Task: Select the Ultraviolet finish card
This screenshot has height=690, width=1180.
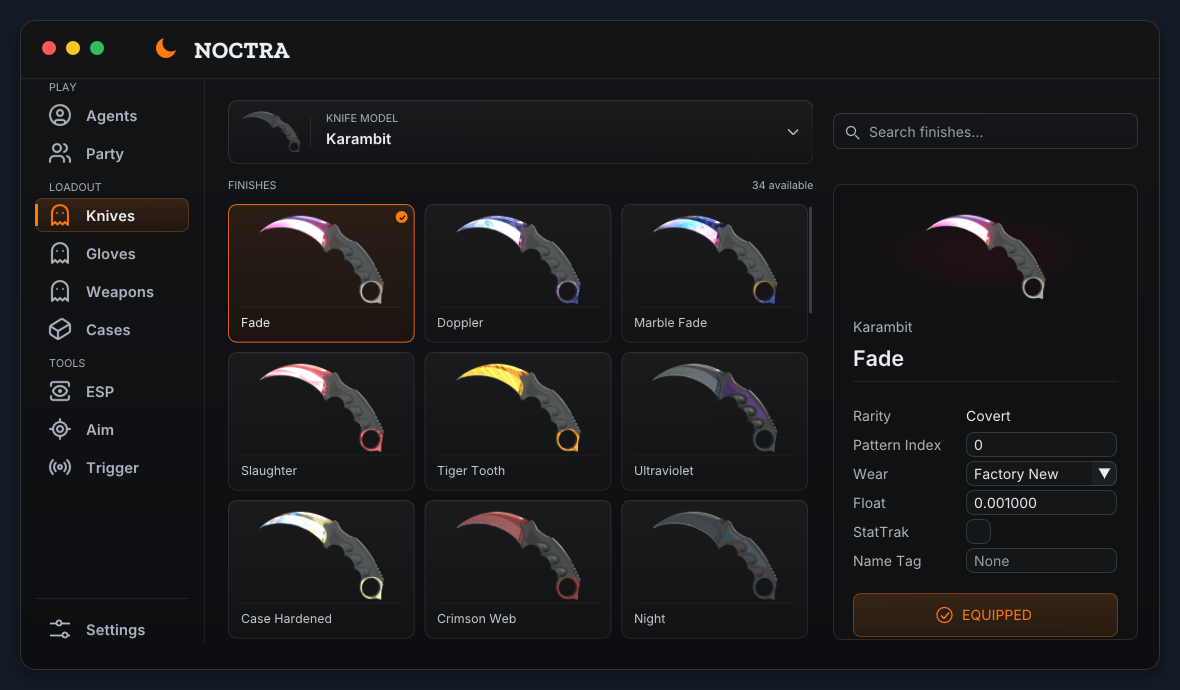Action: [714, 421]
